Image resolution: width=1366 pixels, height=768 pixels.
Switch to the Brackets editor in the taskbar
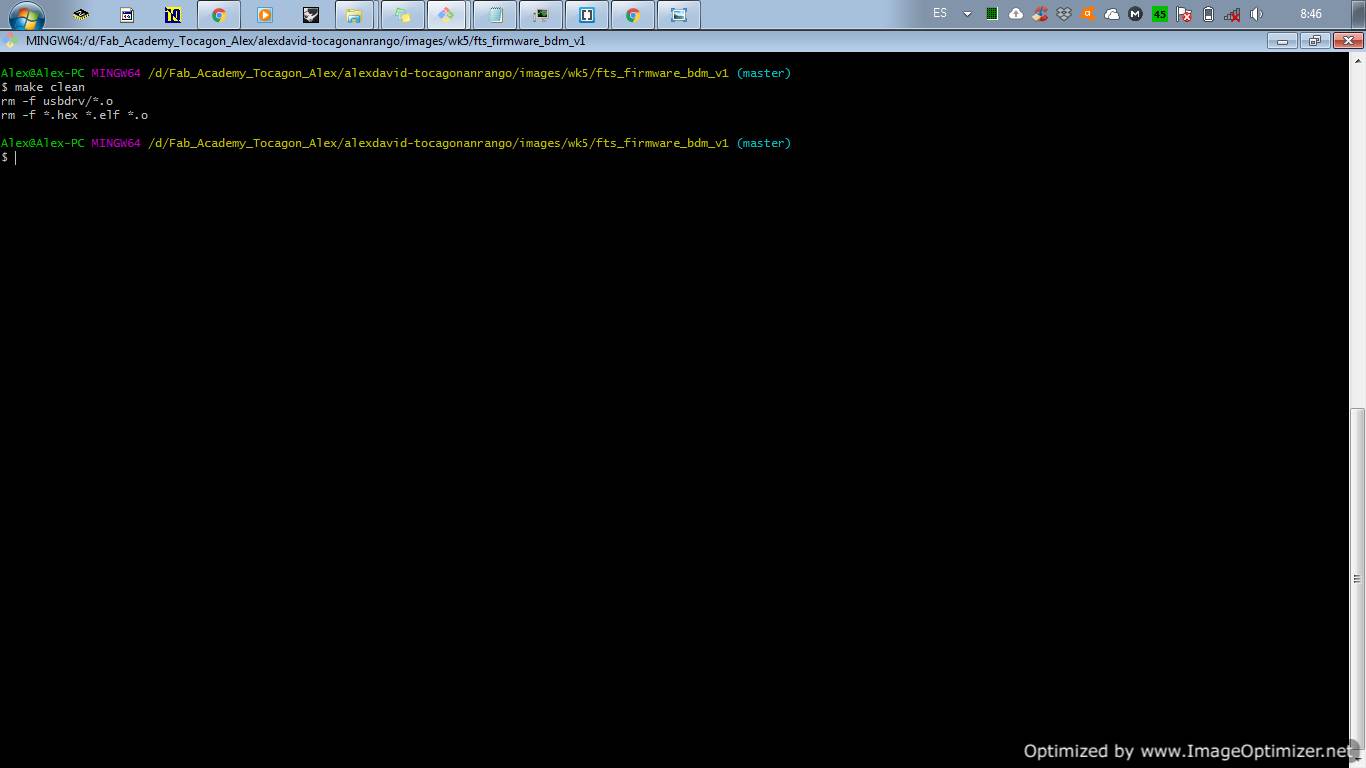click(x=587, y=15)
